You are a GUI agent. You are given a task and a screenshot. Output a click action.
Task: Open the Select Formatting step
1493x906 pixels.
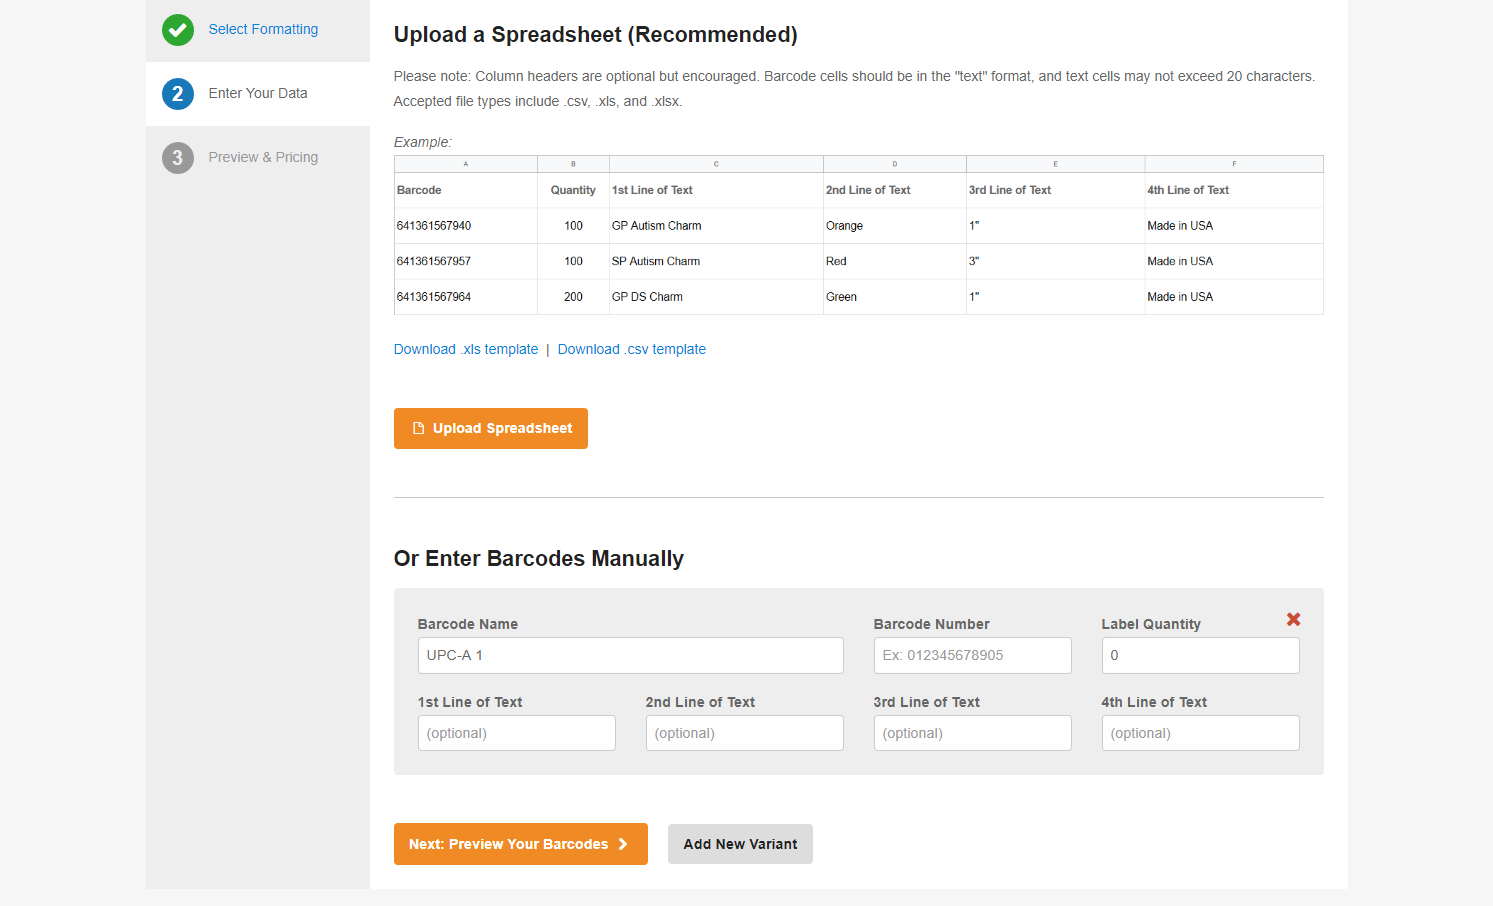pyautogui.click(x=263, y=30)
